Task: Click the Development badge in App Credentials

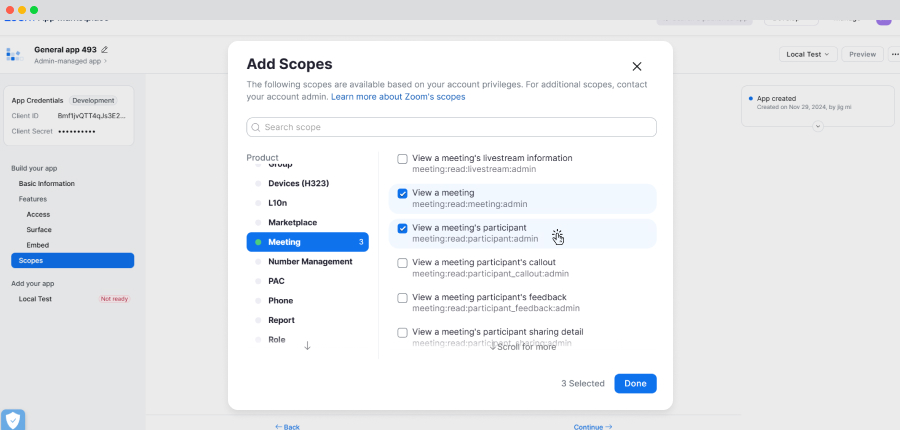Action: click(x=93, y=100)
